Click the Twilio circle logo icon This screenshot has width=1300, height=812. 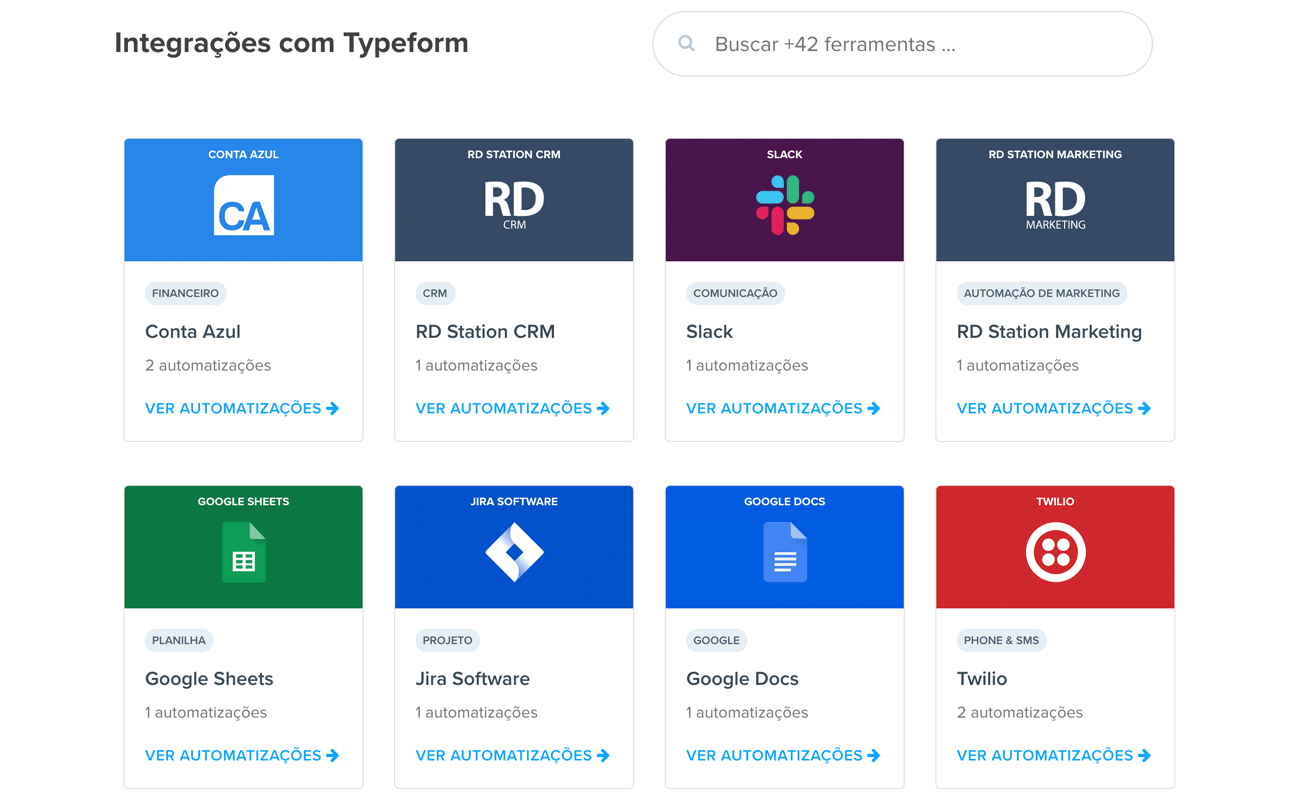pos(1055,552)
